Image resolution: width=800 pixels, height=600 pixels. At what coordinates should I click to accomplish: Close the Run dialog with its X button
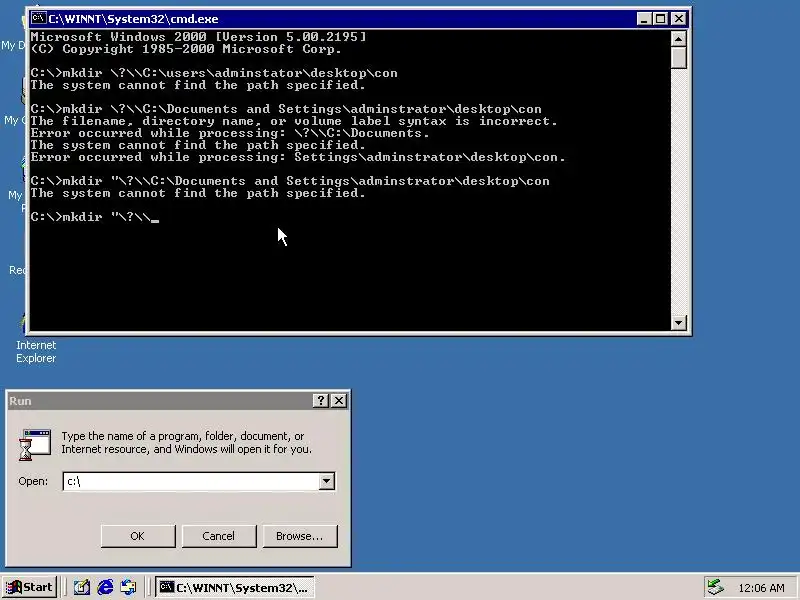tap(339, 401)
